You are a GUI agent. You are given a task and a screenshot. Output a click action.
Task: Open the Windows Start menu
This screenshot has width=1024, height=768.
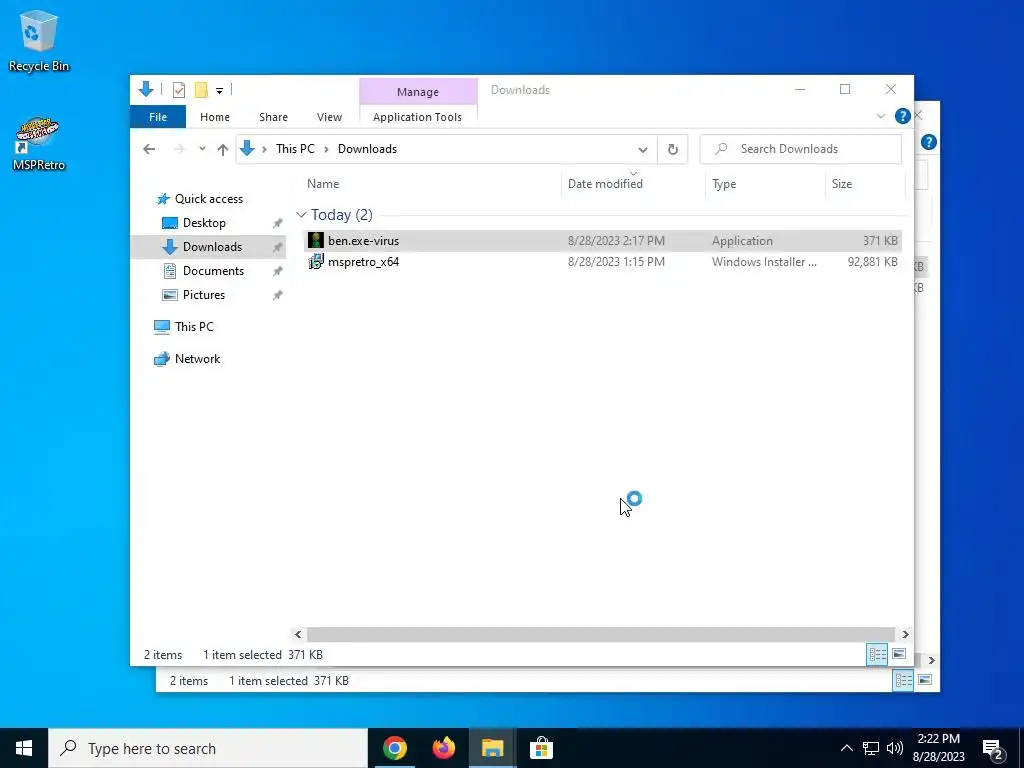24,748
